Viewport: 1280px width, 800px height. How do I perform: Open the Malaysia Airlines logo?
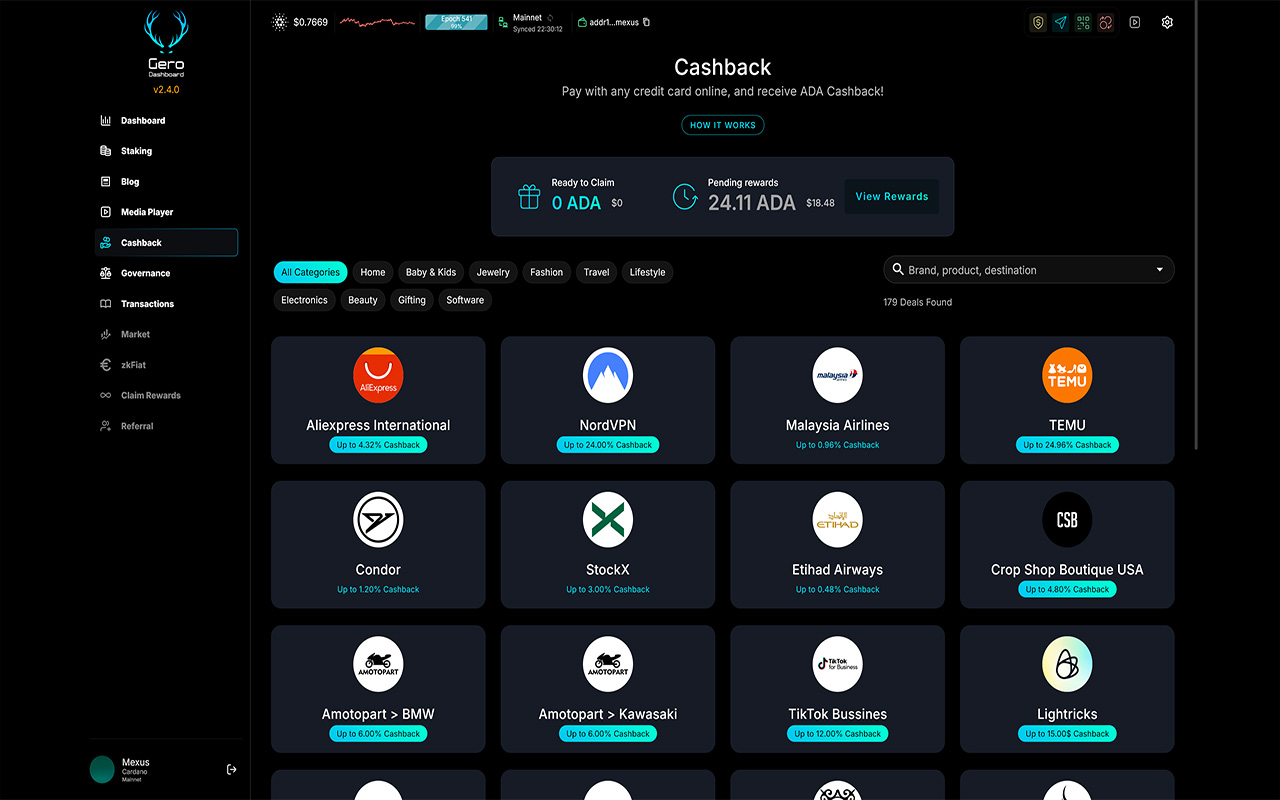coord(838,376)
